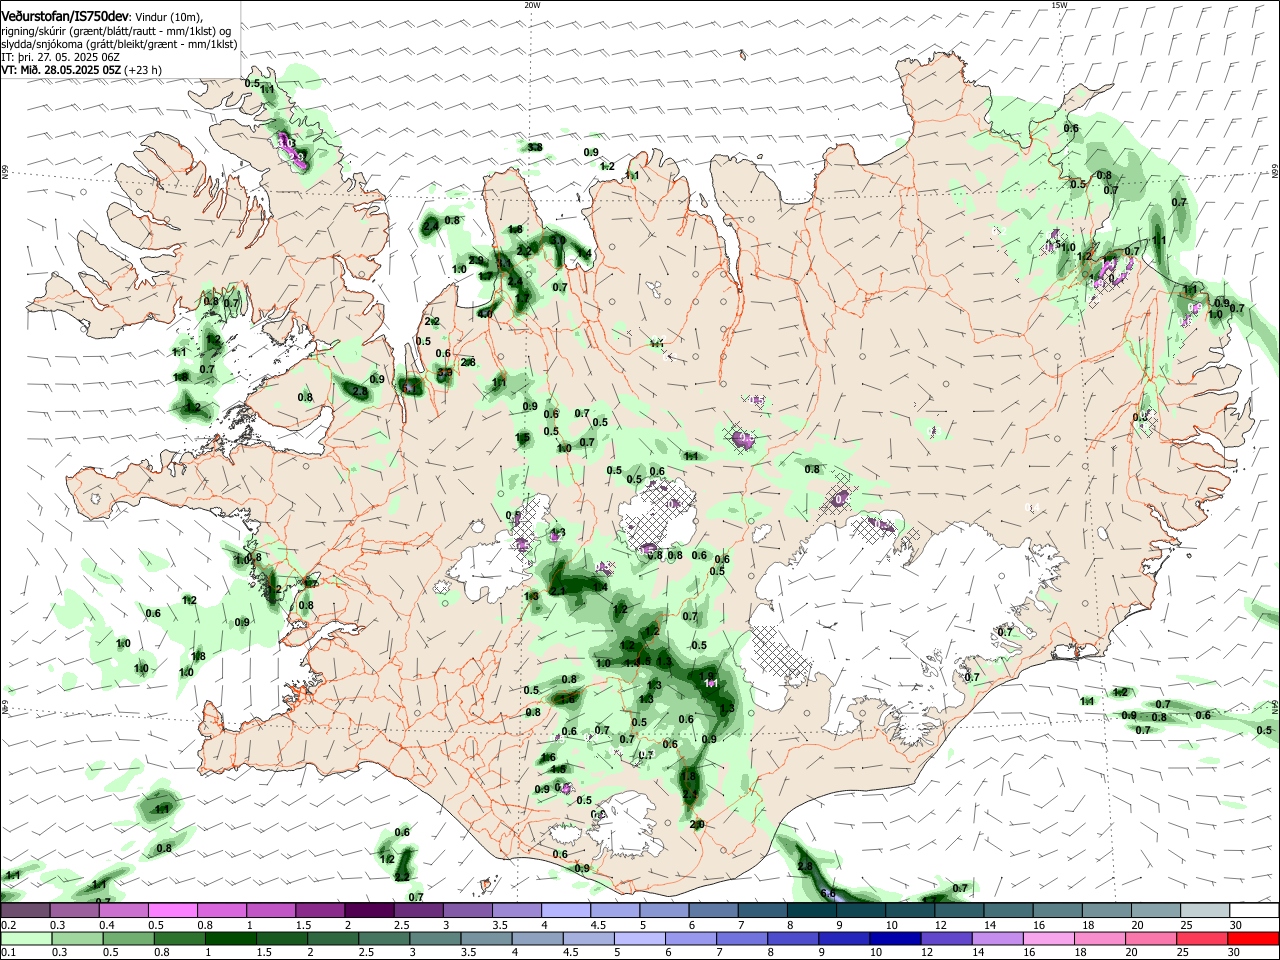Image resolution: width=1280 pixels, height=960 pixels.
Task: Click the 30 label on the upper legend scale
Action: (x=1236, y=925)
